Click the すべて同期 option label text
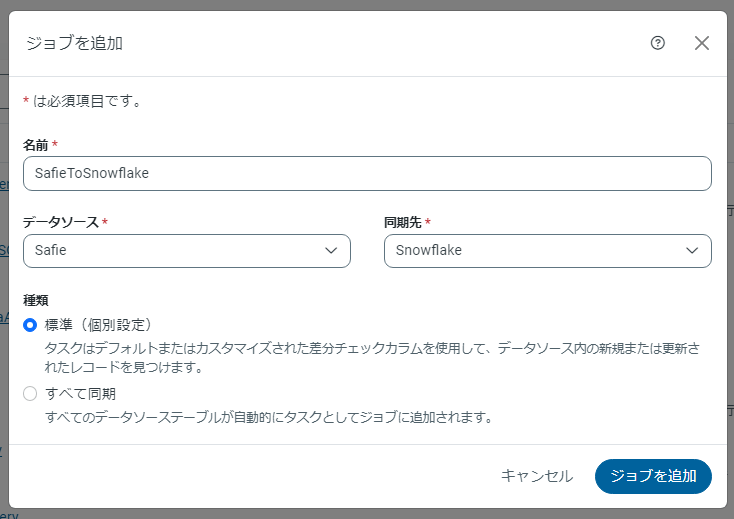The height and width of the screenshot is (519, 734). pos(81,393)
